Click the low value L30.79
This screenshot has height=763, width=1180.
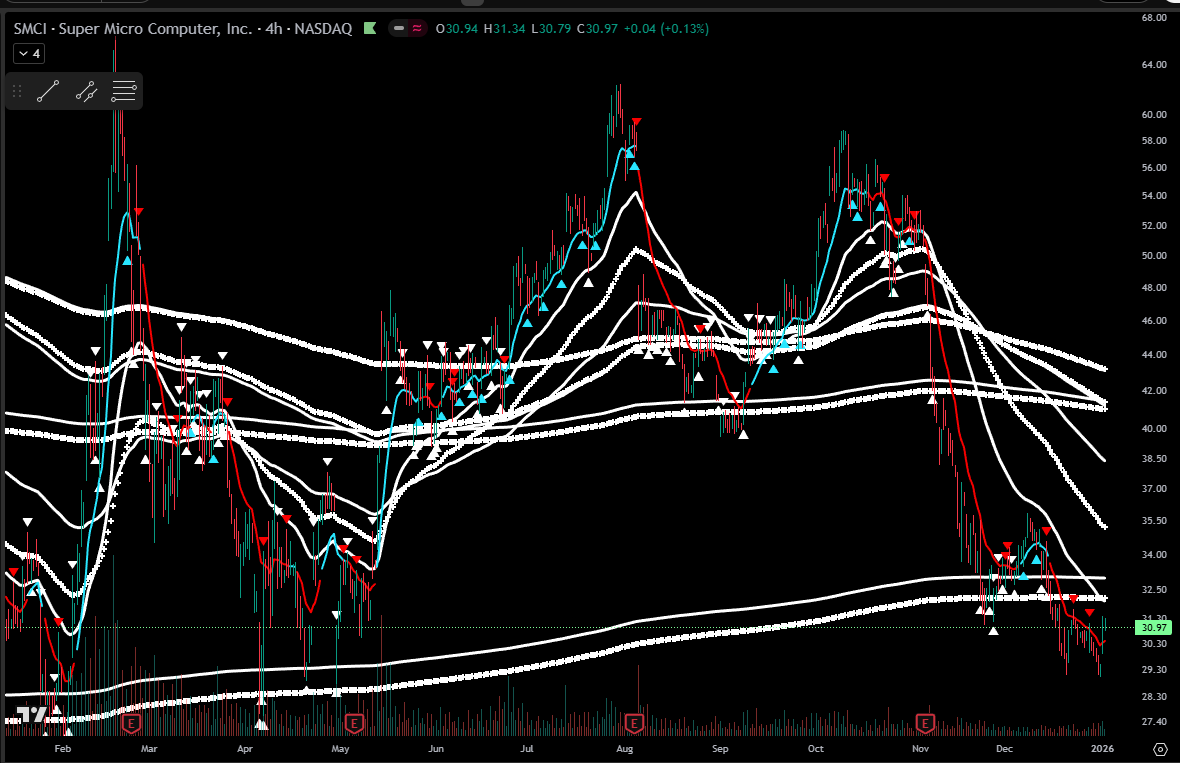(551, 29)
